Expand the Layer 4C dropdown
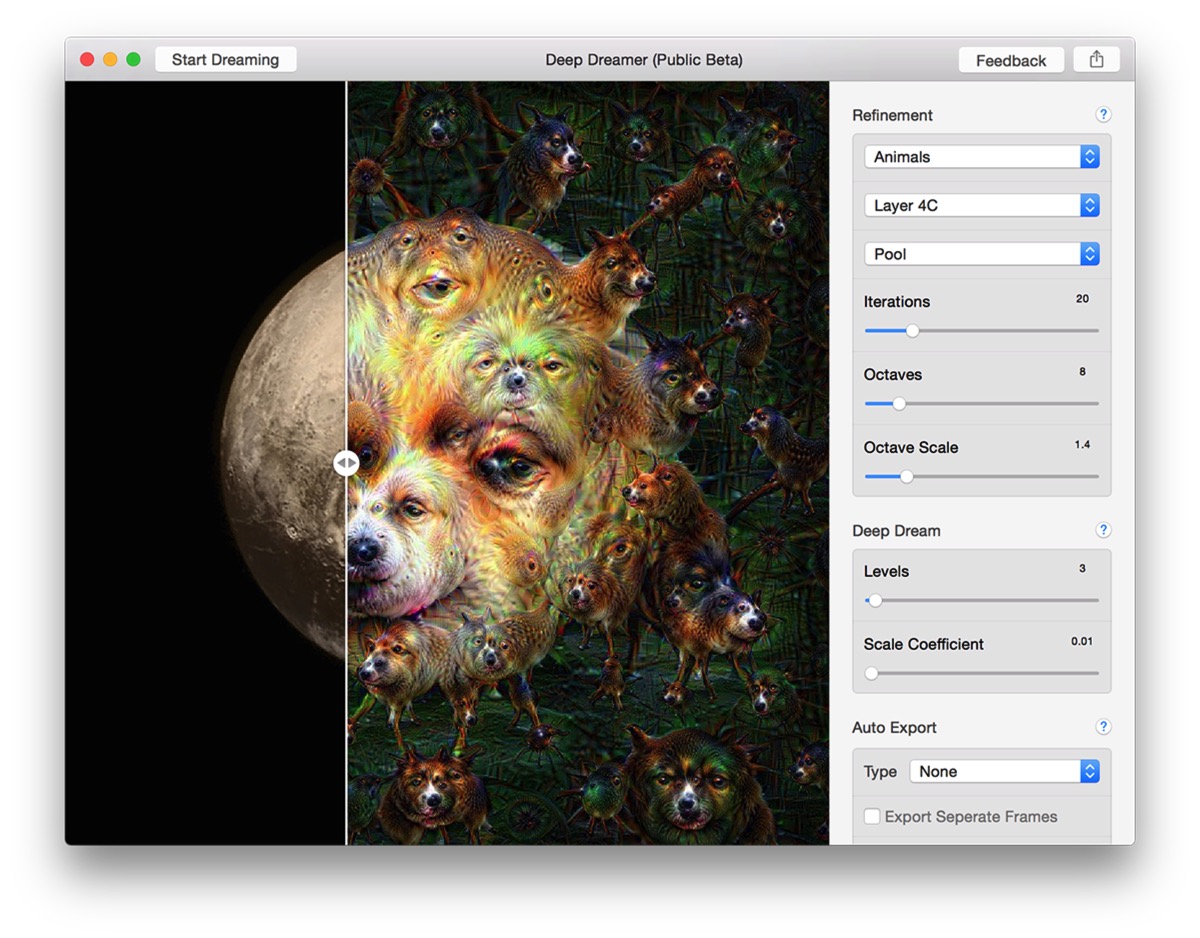The width and height of the screenshot is (1200, 938). pos(981,205)
